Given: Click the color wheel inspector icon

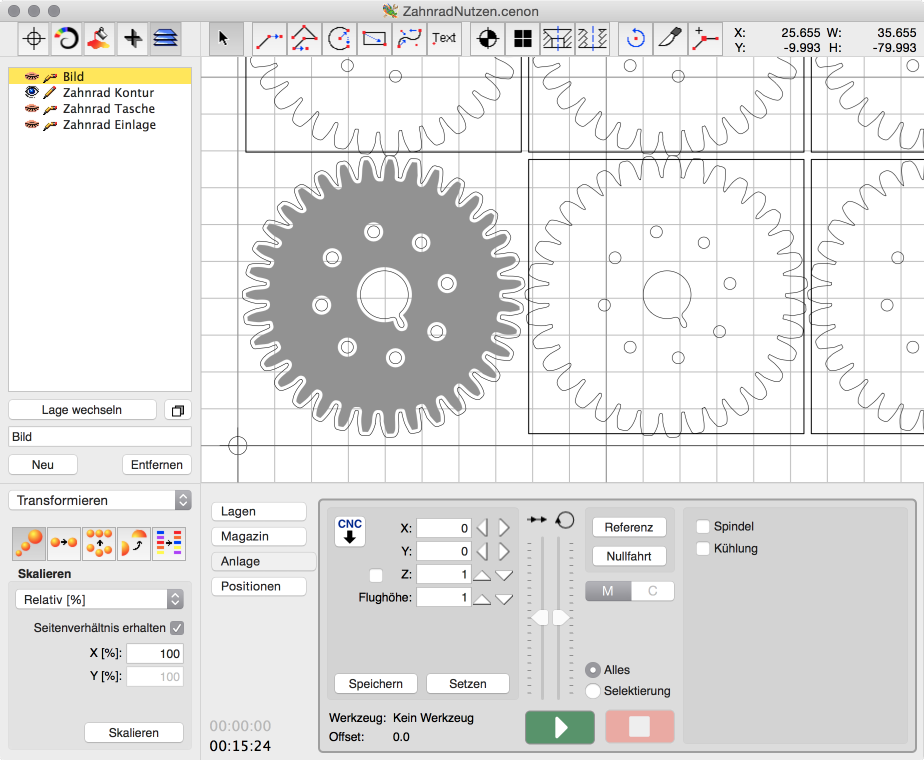Looking at the screenshot, I should pyautogui.click(x=67, y=39).
